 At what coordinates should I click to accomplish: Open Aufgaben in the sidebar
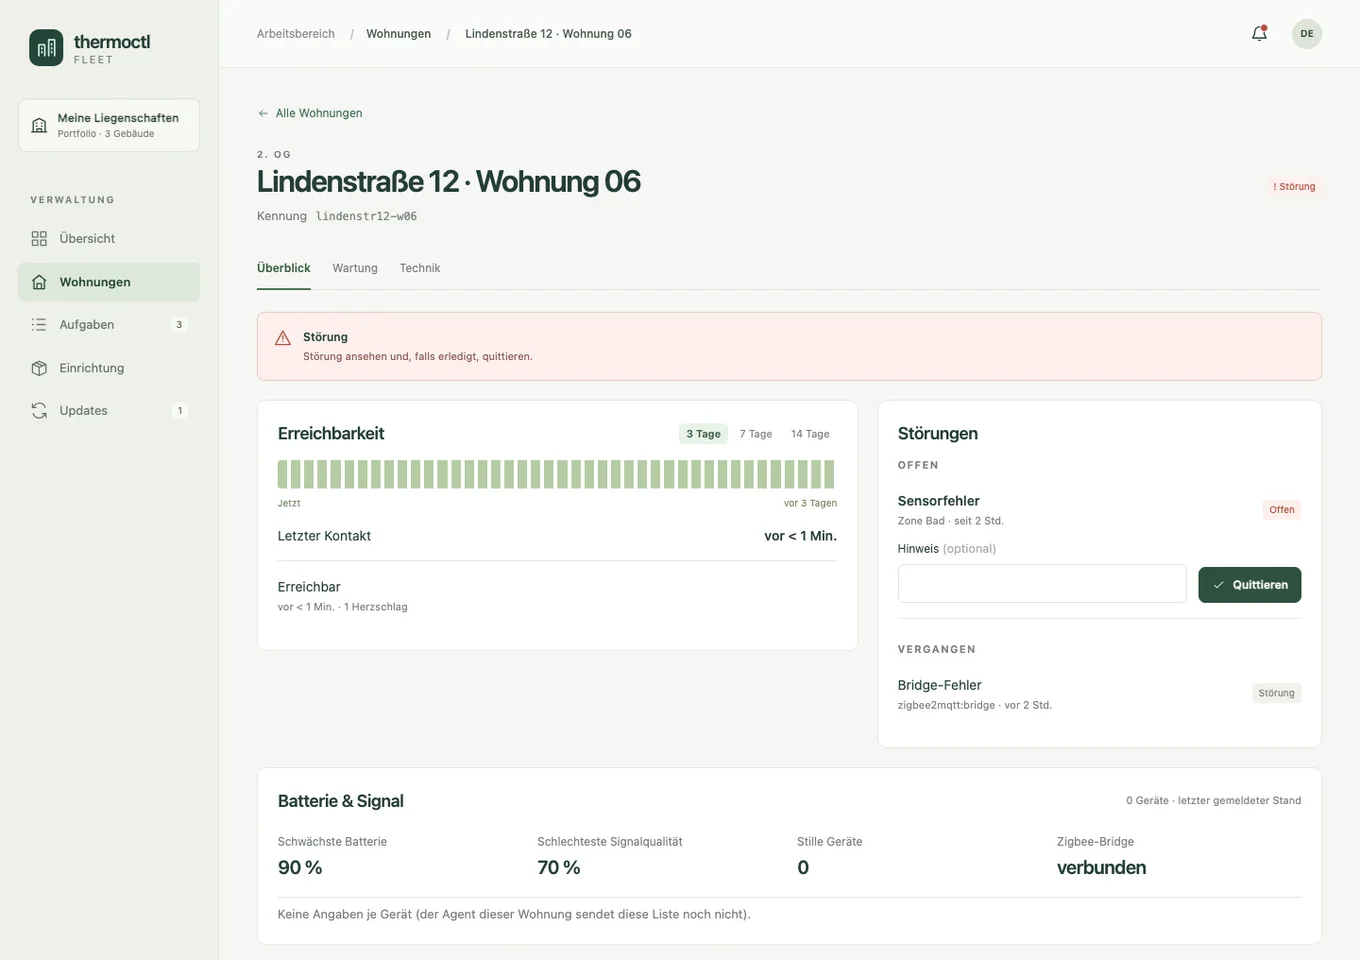click(109, 325)
